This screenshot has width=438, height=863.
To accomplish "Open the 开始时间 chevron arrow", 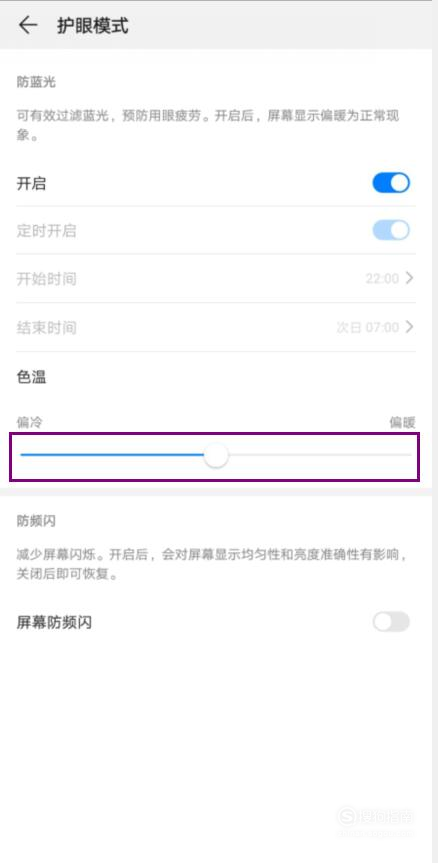I will click(x=409, y=278).
